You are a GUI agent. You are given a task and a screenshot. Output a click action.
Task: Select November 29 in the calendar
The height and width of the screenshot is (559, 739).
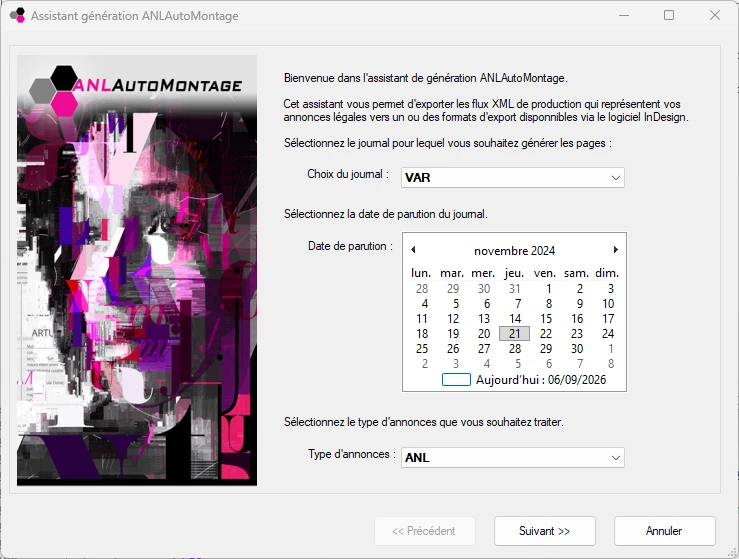click(546, 349)
